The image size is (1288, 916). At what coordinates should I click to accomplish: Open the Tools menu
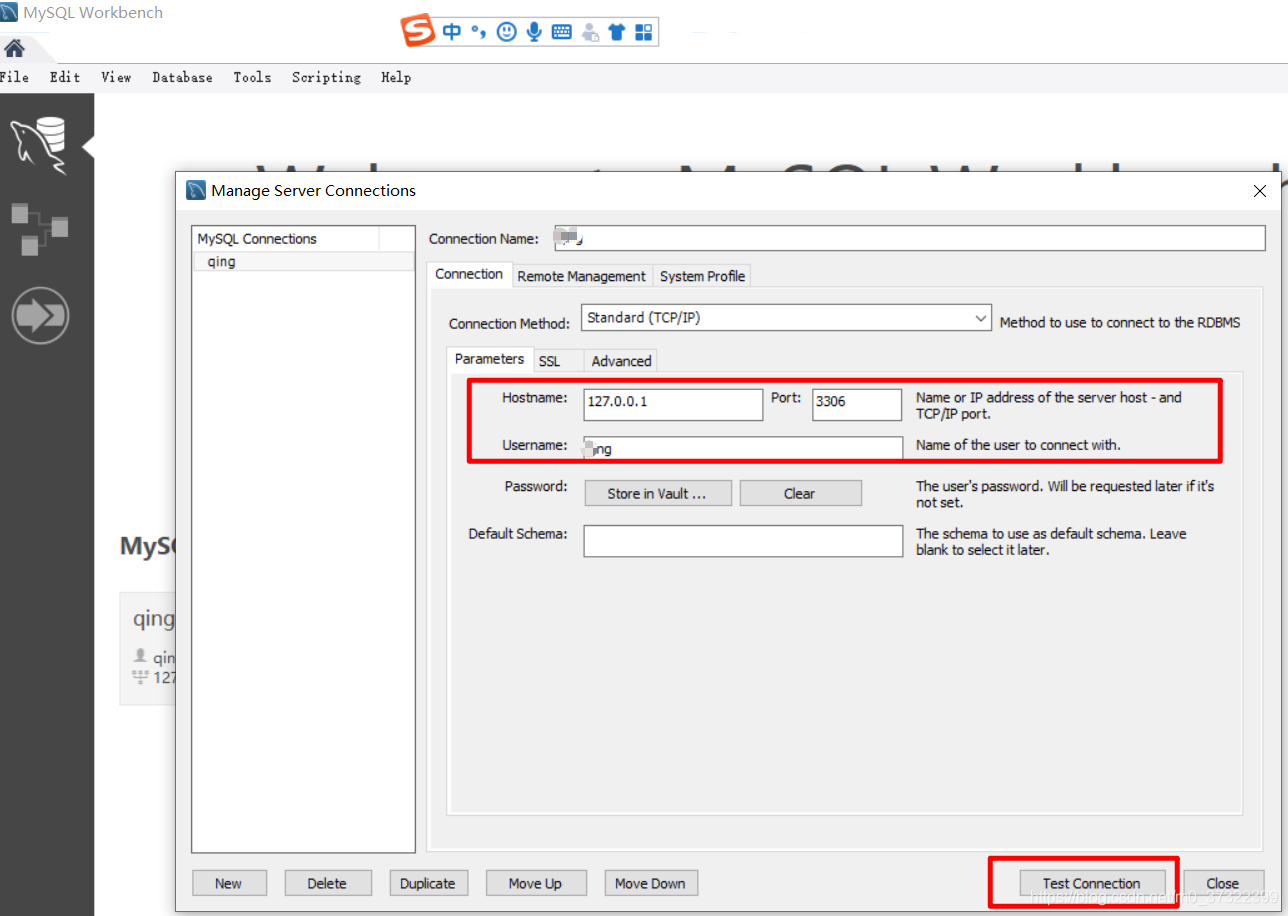[252, 77]
